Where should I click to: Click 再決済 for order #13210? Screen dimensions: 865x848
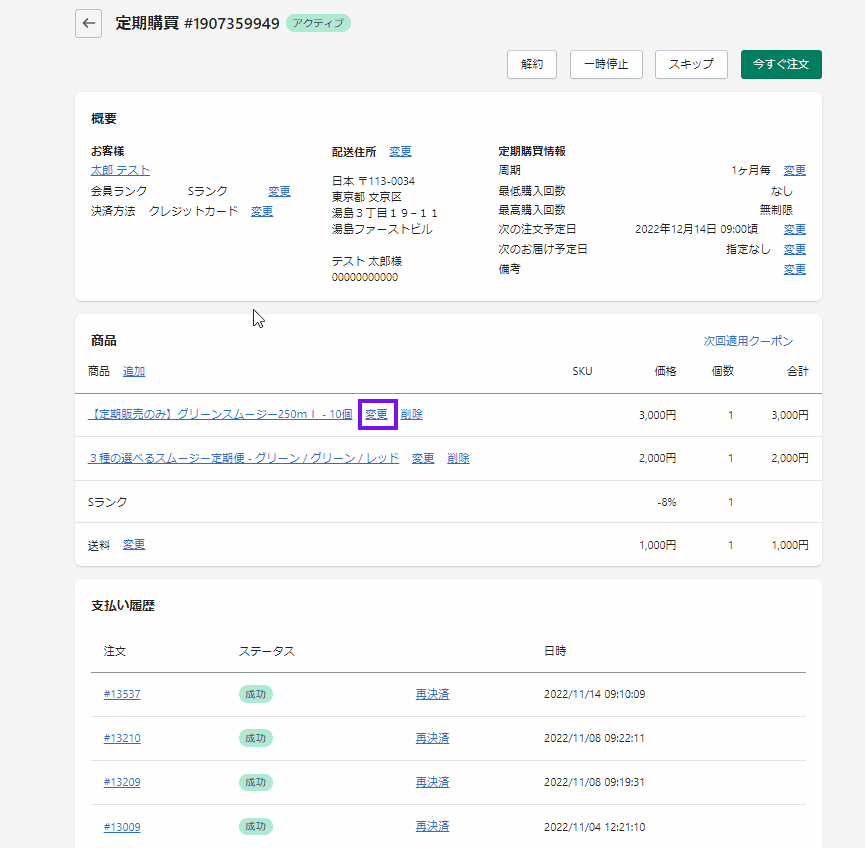click(432, 738)
